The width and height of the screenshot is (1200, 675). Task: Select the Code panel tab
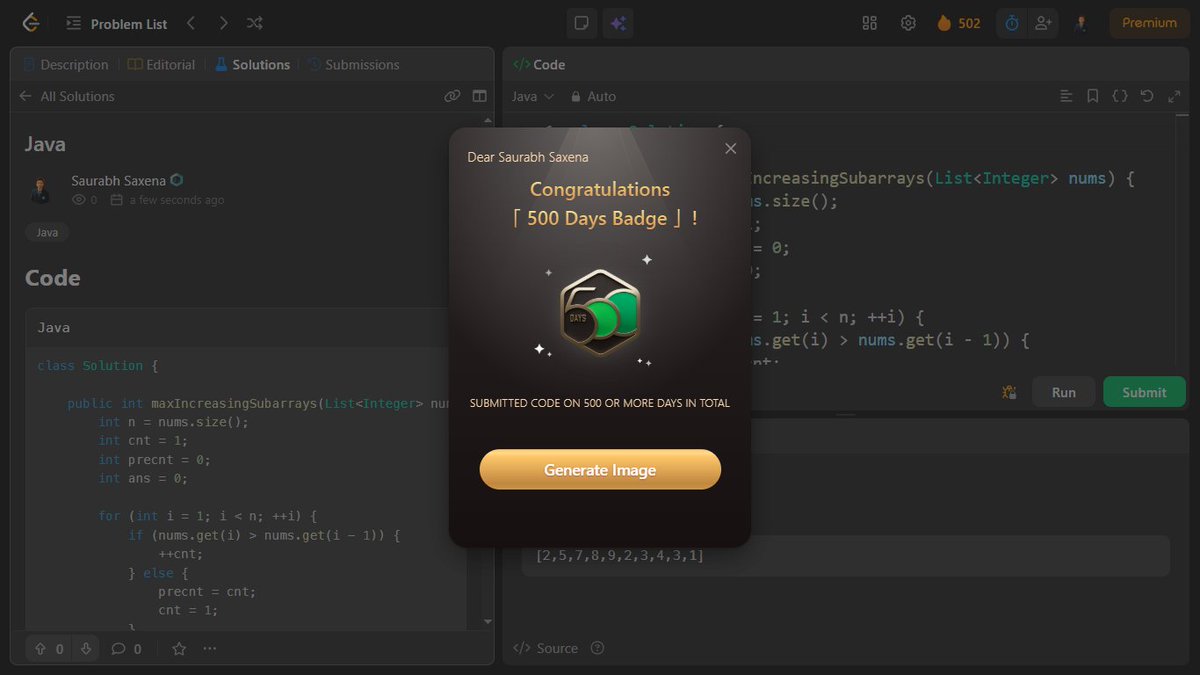pyautogui.click(x=539, y=64)
